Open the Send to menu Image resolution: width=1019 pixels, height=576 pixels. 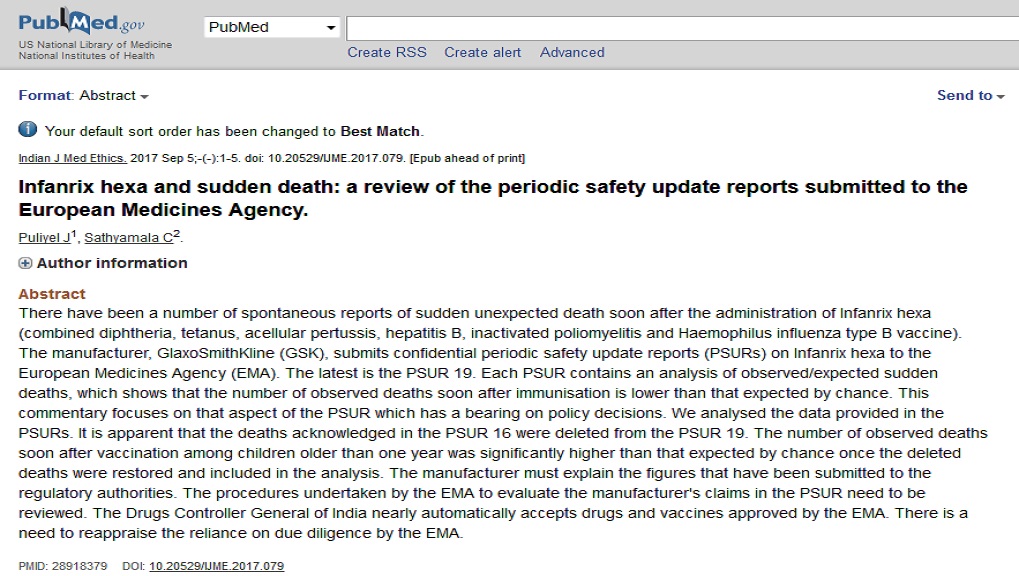971,96
